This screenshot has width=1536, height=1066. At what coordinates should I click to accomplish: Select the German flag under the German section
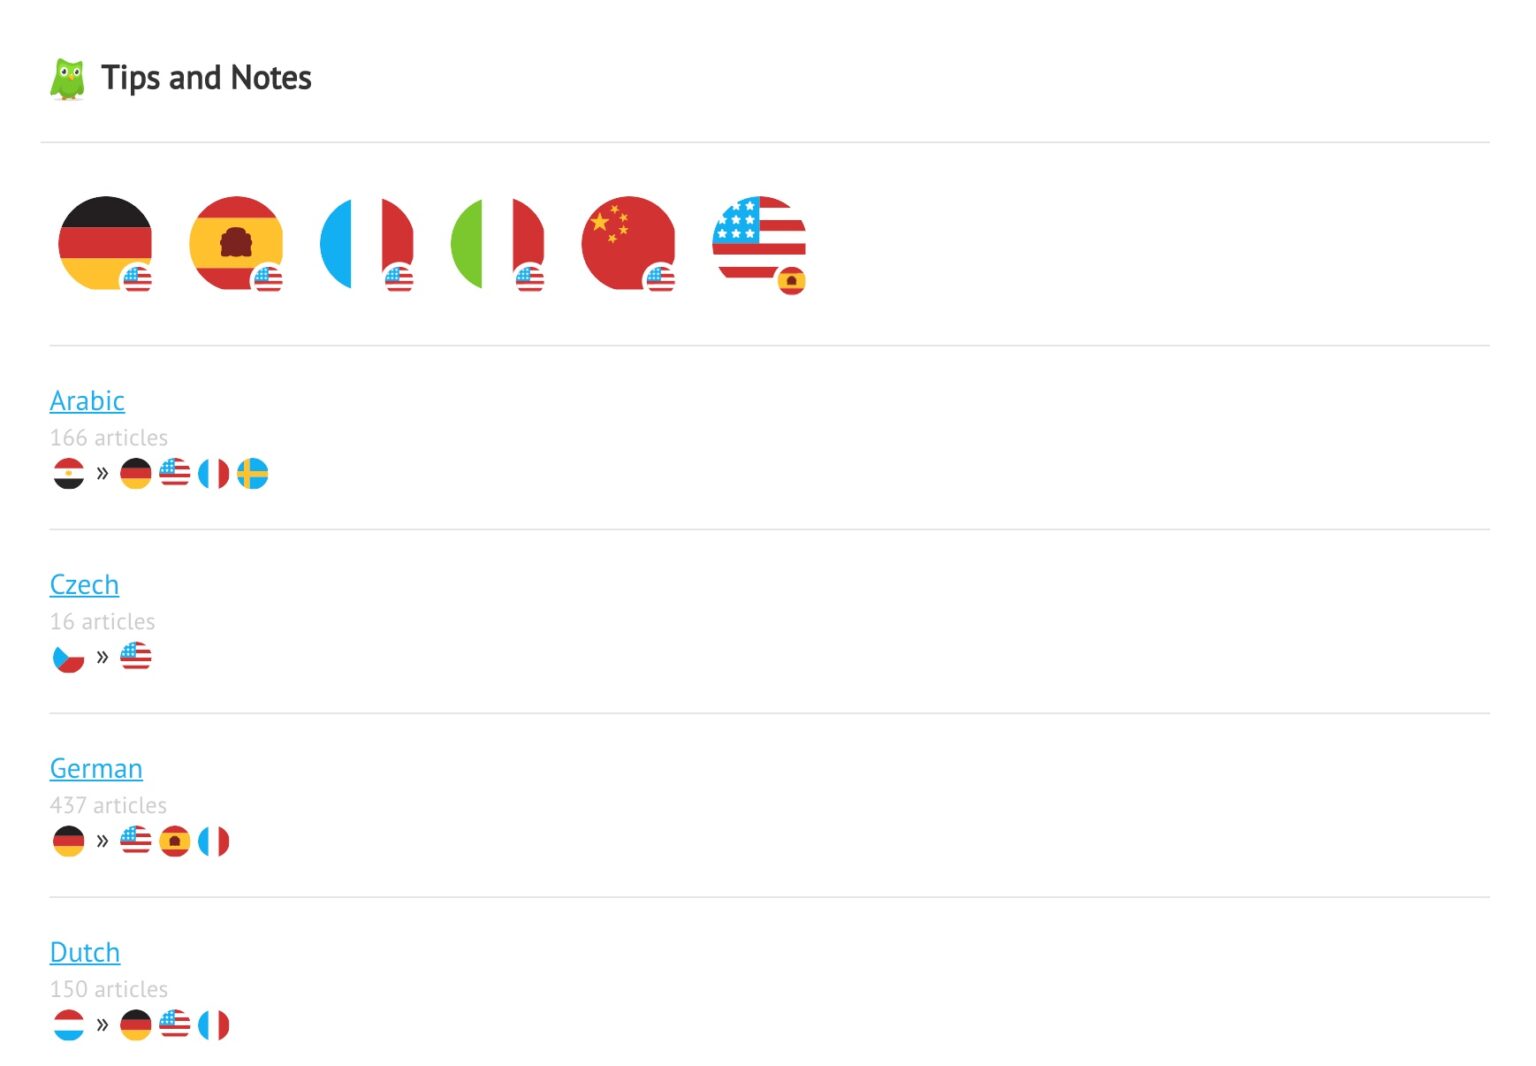coord(68,841)
